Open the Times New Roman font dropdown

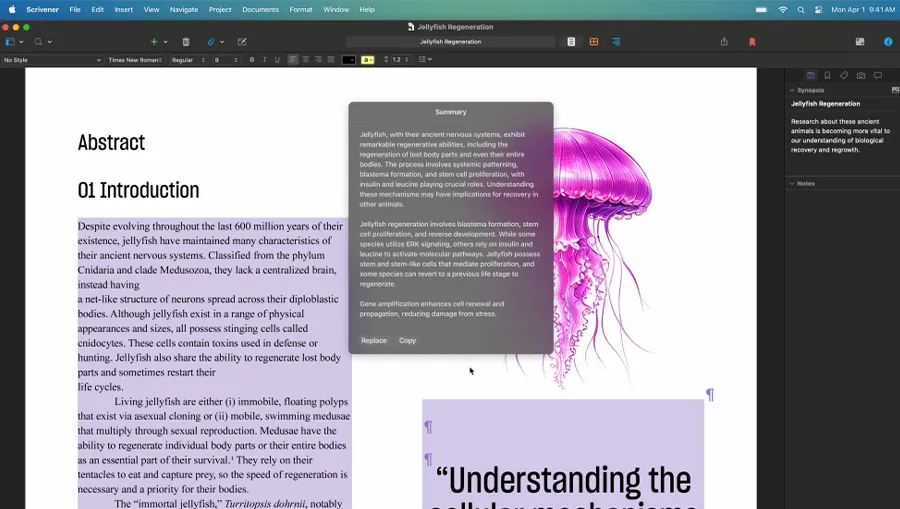tap(135, 60)
